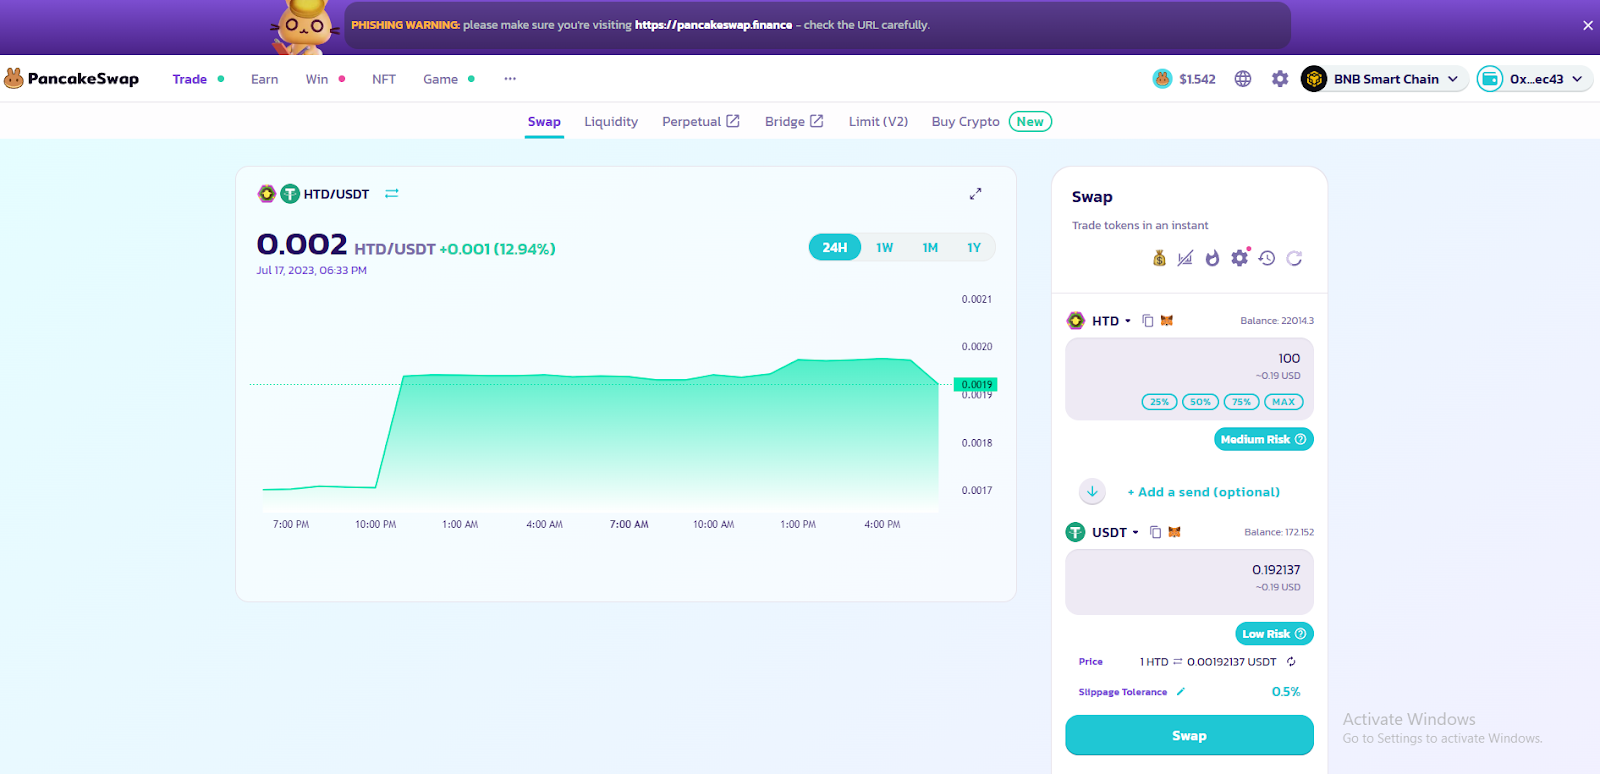
Task: Open the Bridge external link tab
Action: tap(794, 122)
